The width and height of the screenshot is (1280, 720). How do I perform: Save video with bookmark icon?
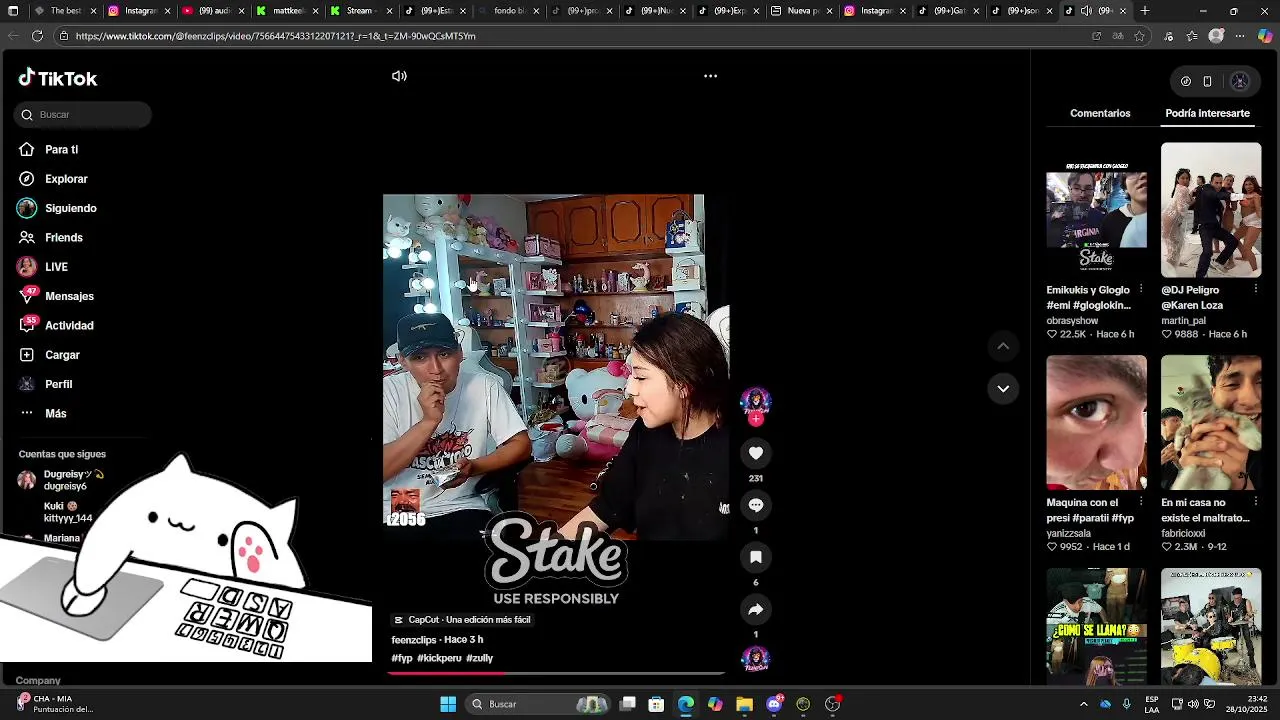(x=756, y=557)
